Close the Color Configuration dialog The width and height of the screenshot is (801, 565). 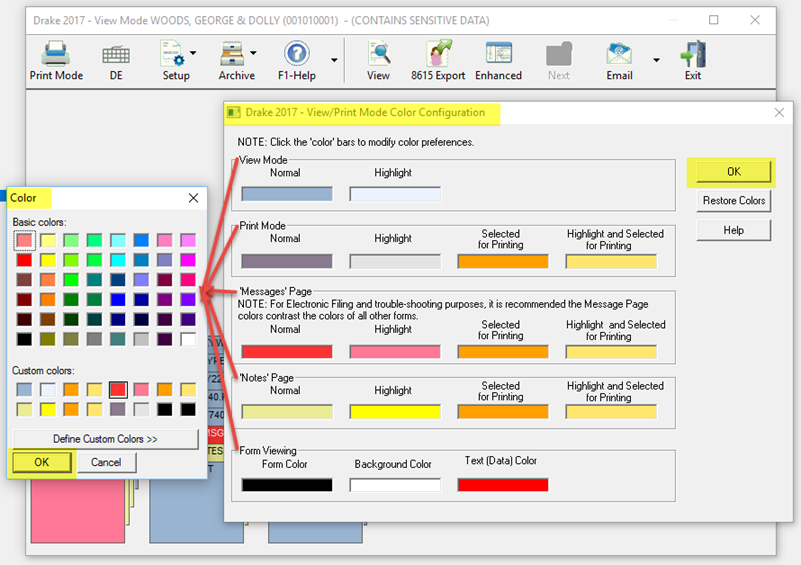(x=779, y=112)
